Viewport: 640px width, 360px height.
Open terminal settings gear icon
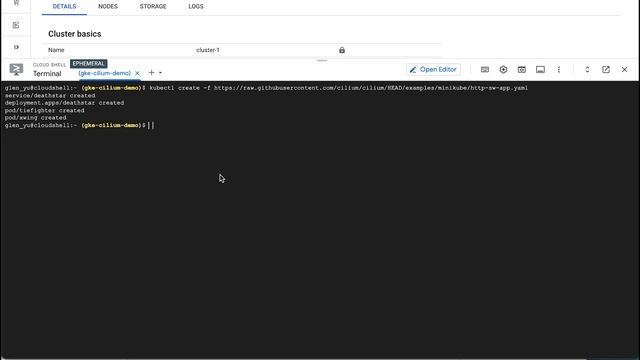click(503, 70)
